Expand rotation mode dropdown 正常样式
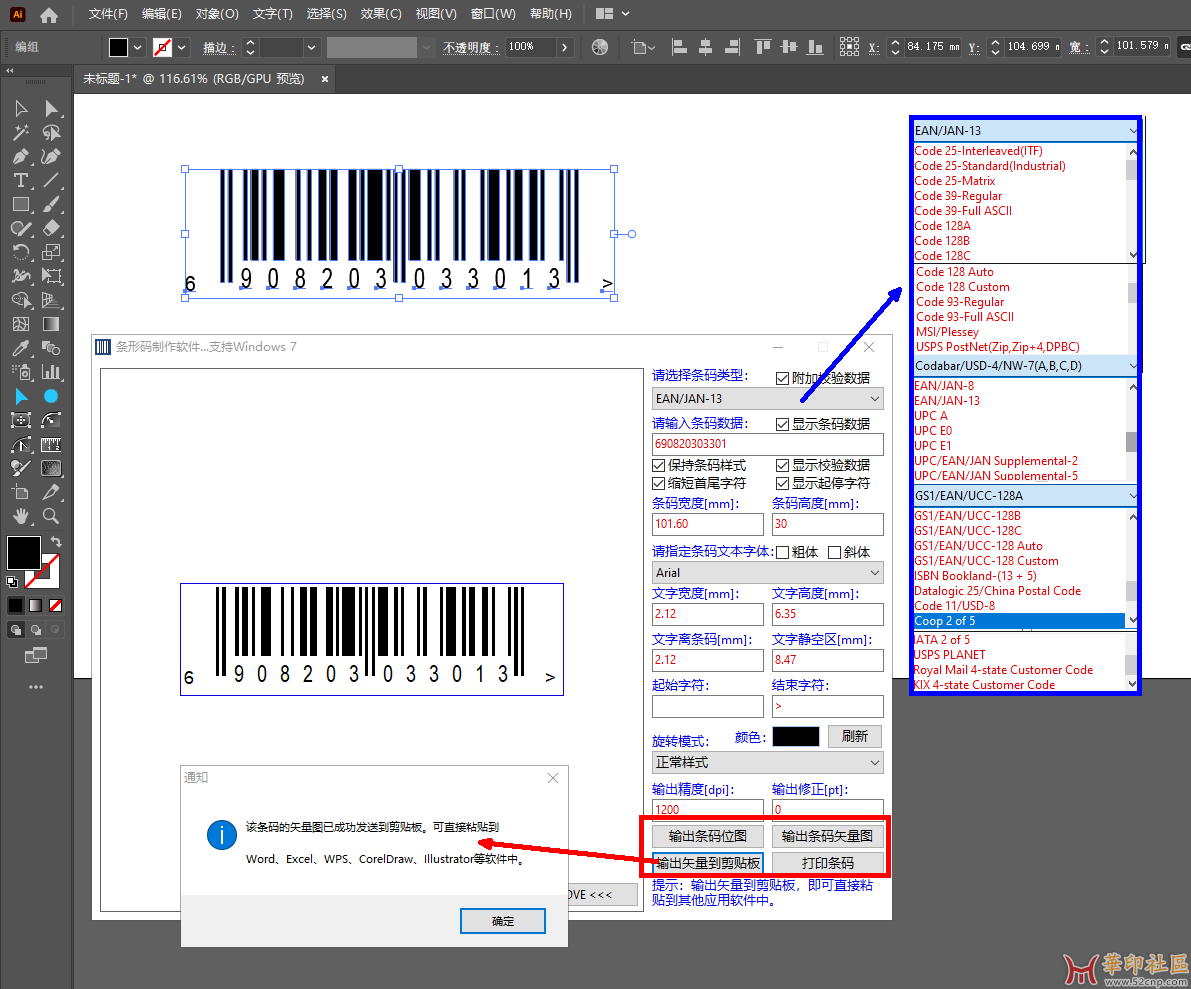The width and height of the screenshot is (1191, 989). pyautogui.click(x=768, y=763)
